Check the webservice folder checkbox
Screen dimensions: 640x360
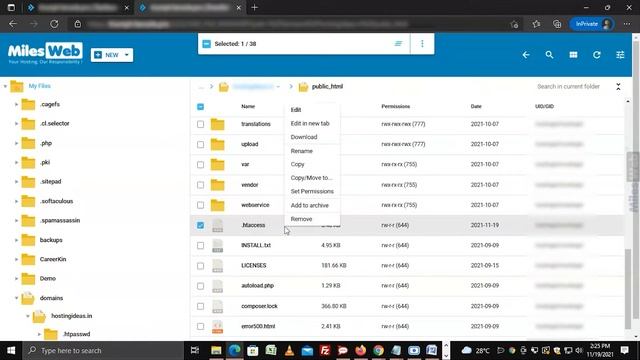[x=200, y=205]
